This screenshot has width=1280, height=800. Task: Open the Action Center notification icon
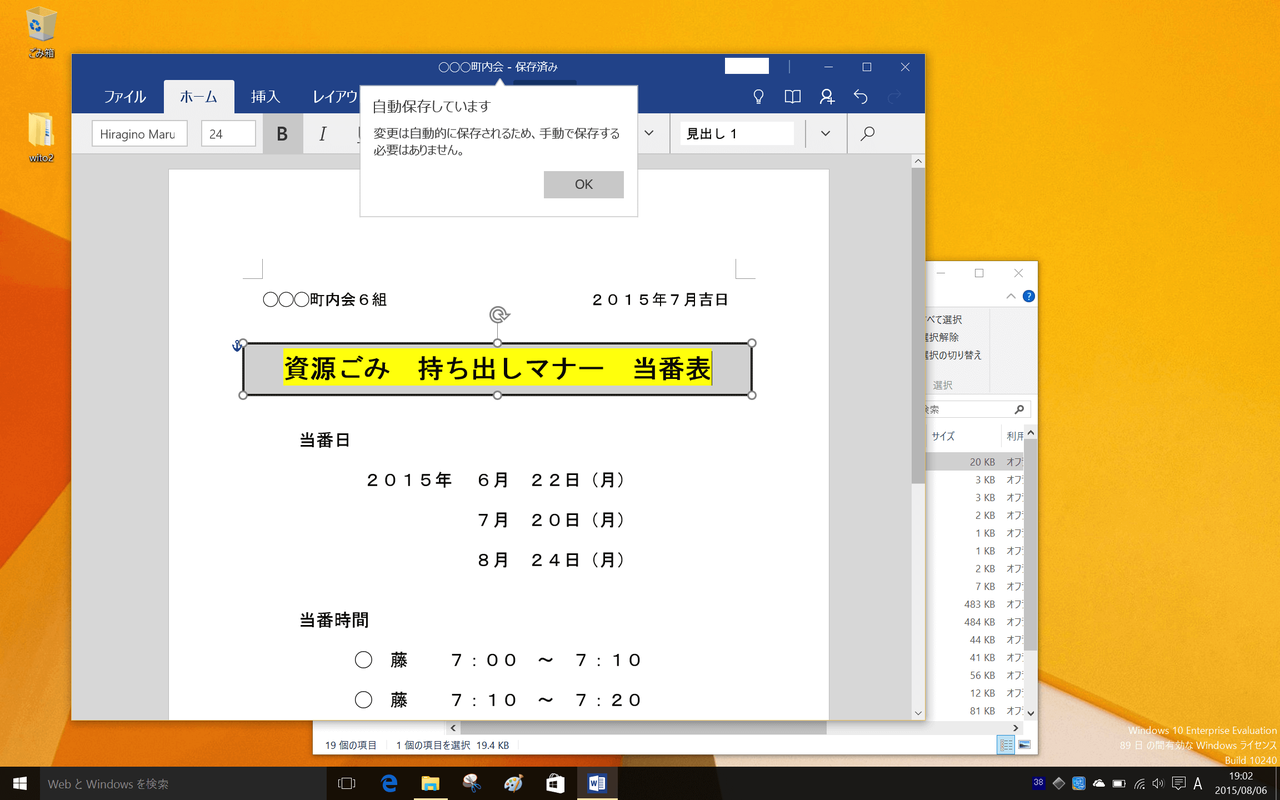(1178, 784)
